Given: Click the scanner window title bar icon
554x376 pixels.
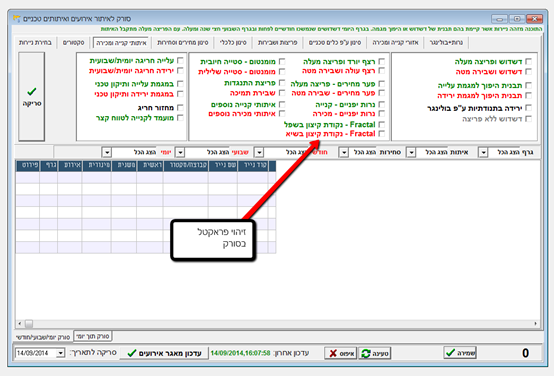Looking at the screenshot, I should [x=16, y=18].
